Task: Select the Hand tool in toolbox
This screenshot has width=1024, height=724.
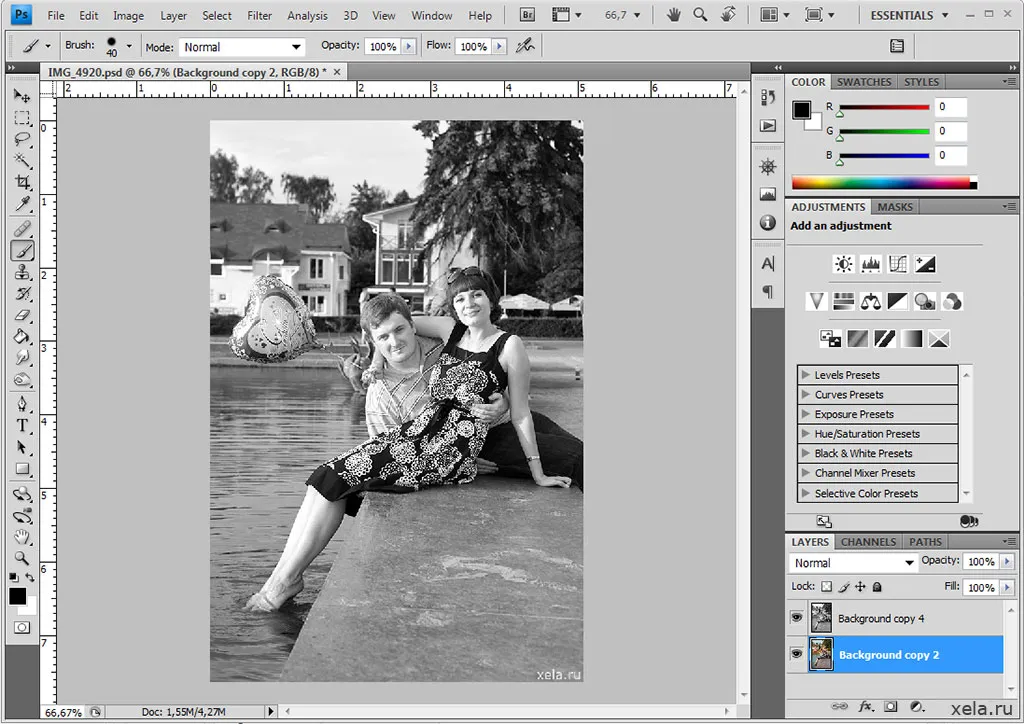Action: 22,537
